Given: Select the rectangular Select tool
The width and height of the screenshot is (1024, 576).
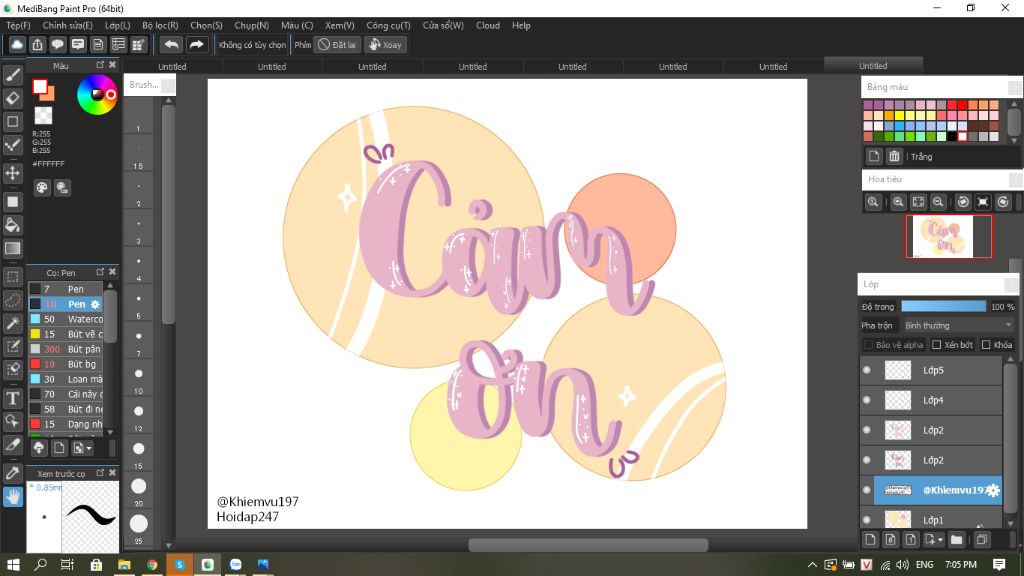Looking at the screenshot, I should (x=12, y=277).
